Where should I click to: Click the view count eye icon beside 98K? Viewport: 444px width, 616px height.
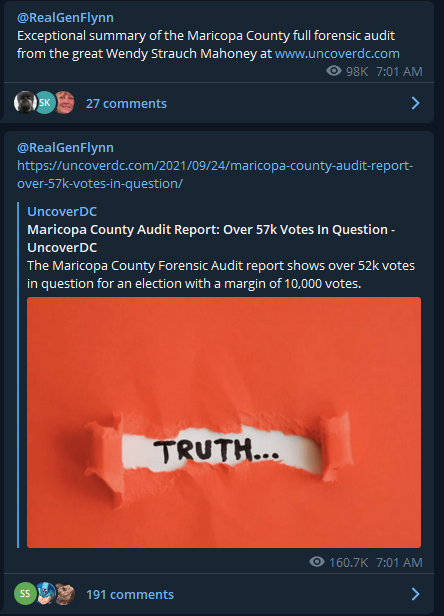(x=334, y=71)
